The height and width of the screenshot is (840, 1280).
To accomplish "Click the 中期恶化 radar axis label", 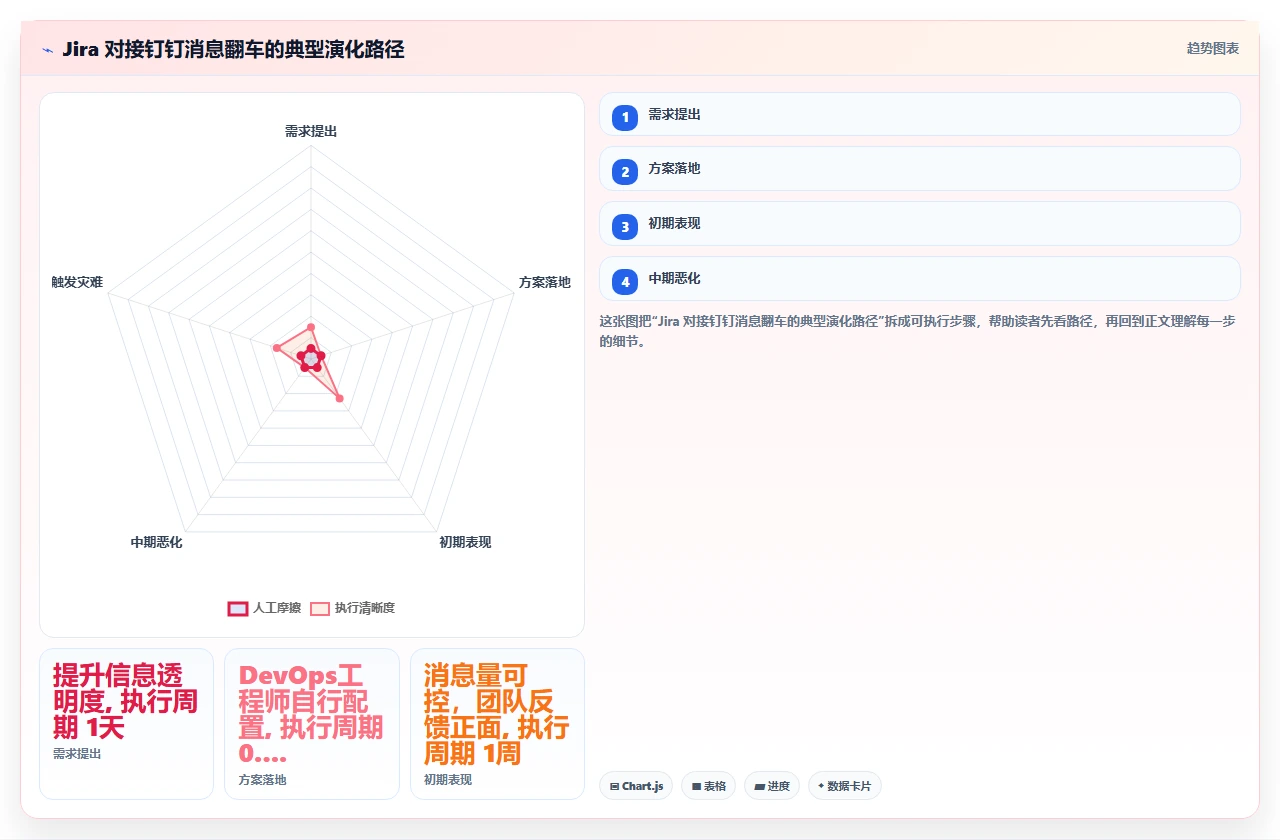I will pos(156,542).
